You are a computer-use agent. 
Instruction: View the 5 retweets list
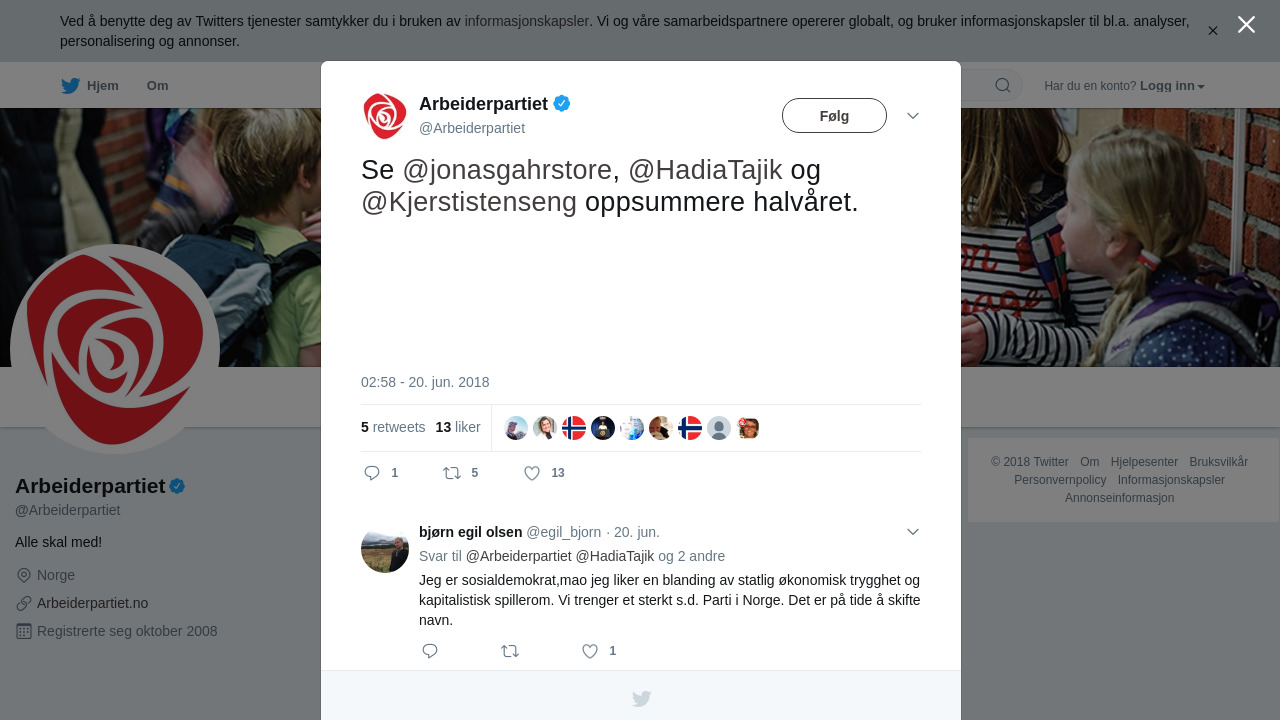click(393, 427)
